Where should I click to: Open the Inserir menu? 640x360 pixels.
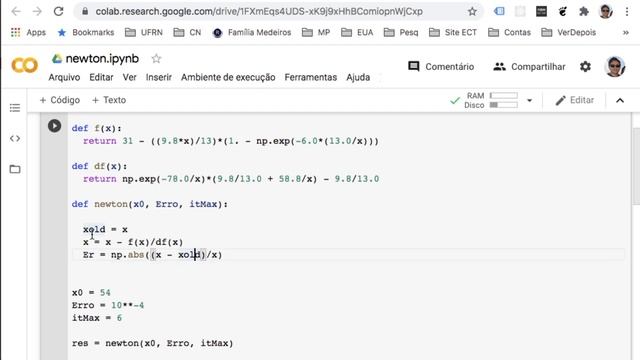(159, 77)
